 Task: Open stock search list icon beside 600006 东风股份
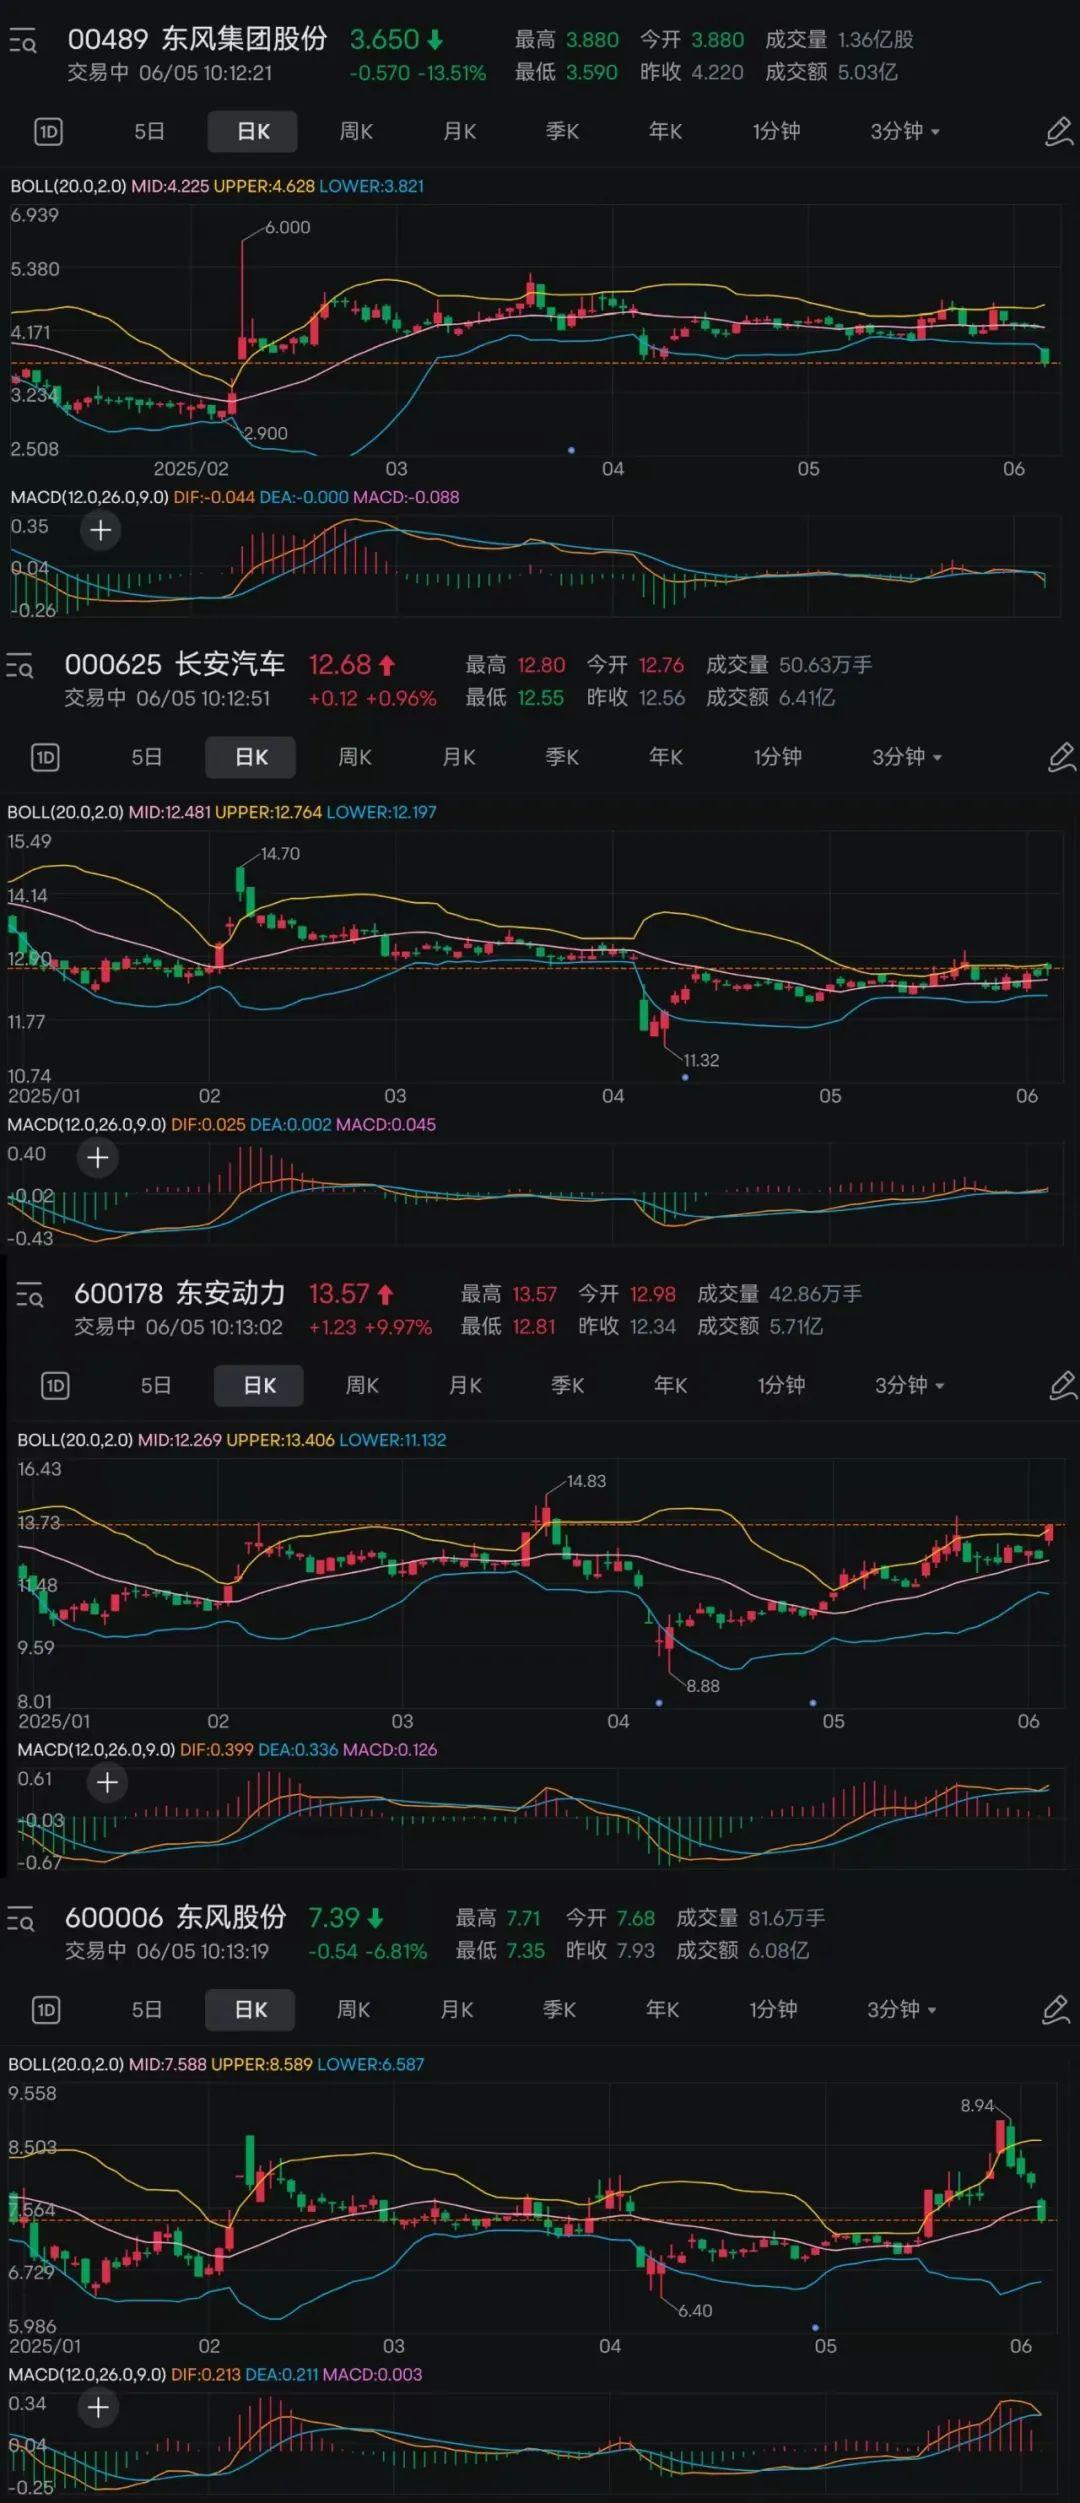tap(21, 1919)
